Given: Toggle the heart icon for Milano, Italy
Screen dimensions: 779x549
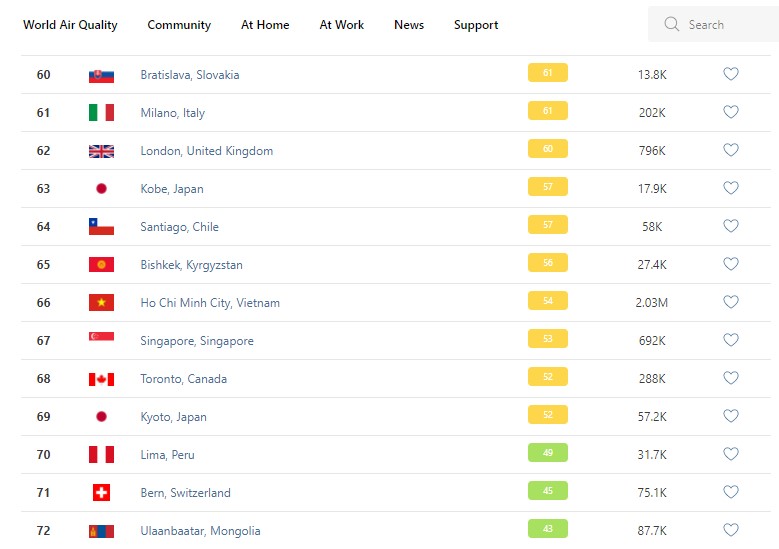Looking at the screenshot, I should click(730, 112).
